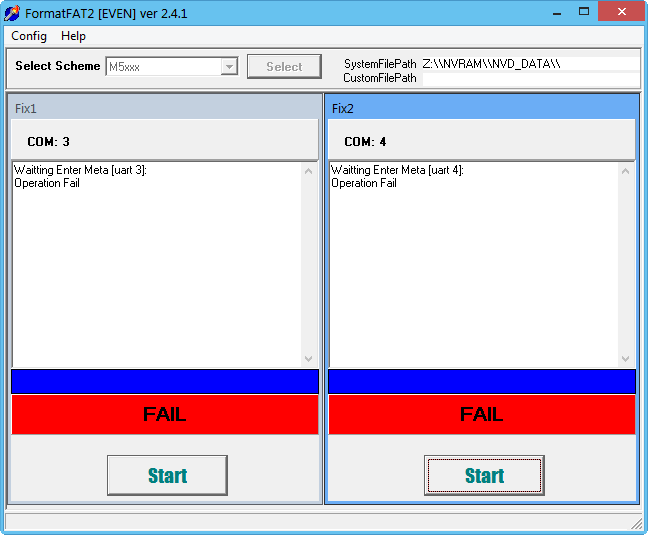Open the Config menu
Image resolution: width=648 pixels, height=535 pixels.
click(x=29, y=36)
